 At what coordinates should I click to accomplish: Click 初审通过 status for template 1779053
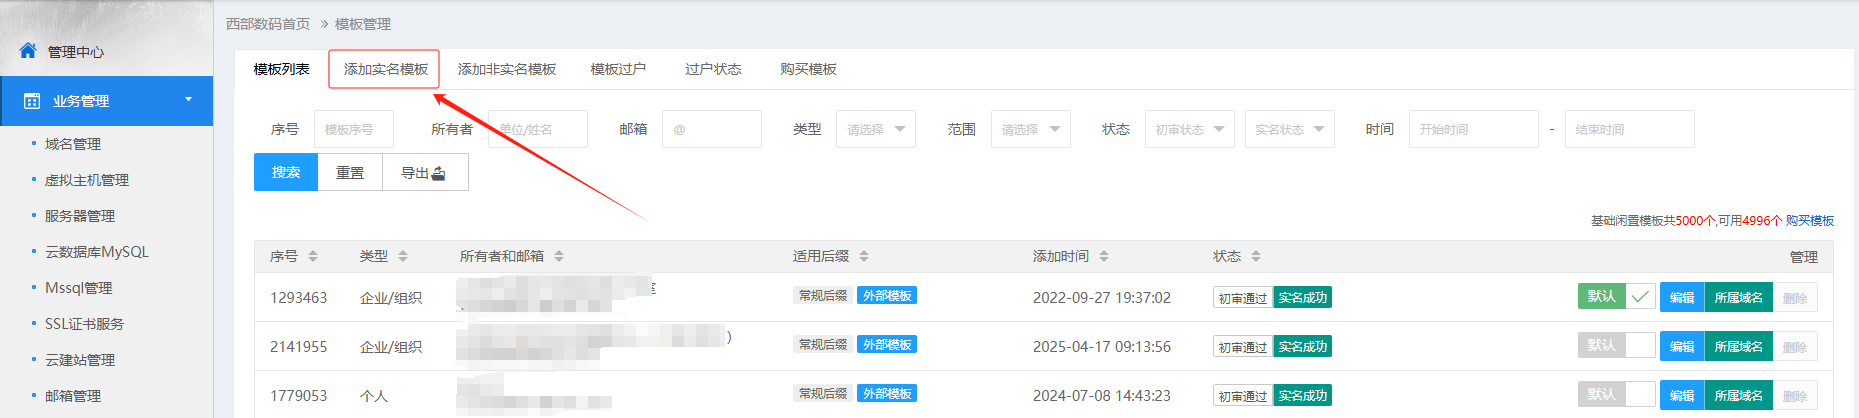(1243, 396)
